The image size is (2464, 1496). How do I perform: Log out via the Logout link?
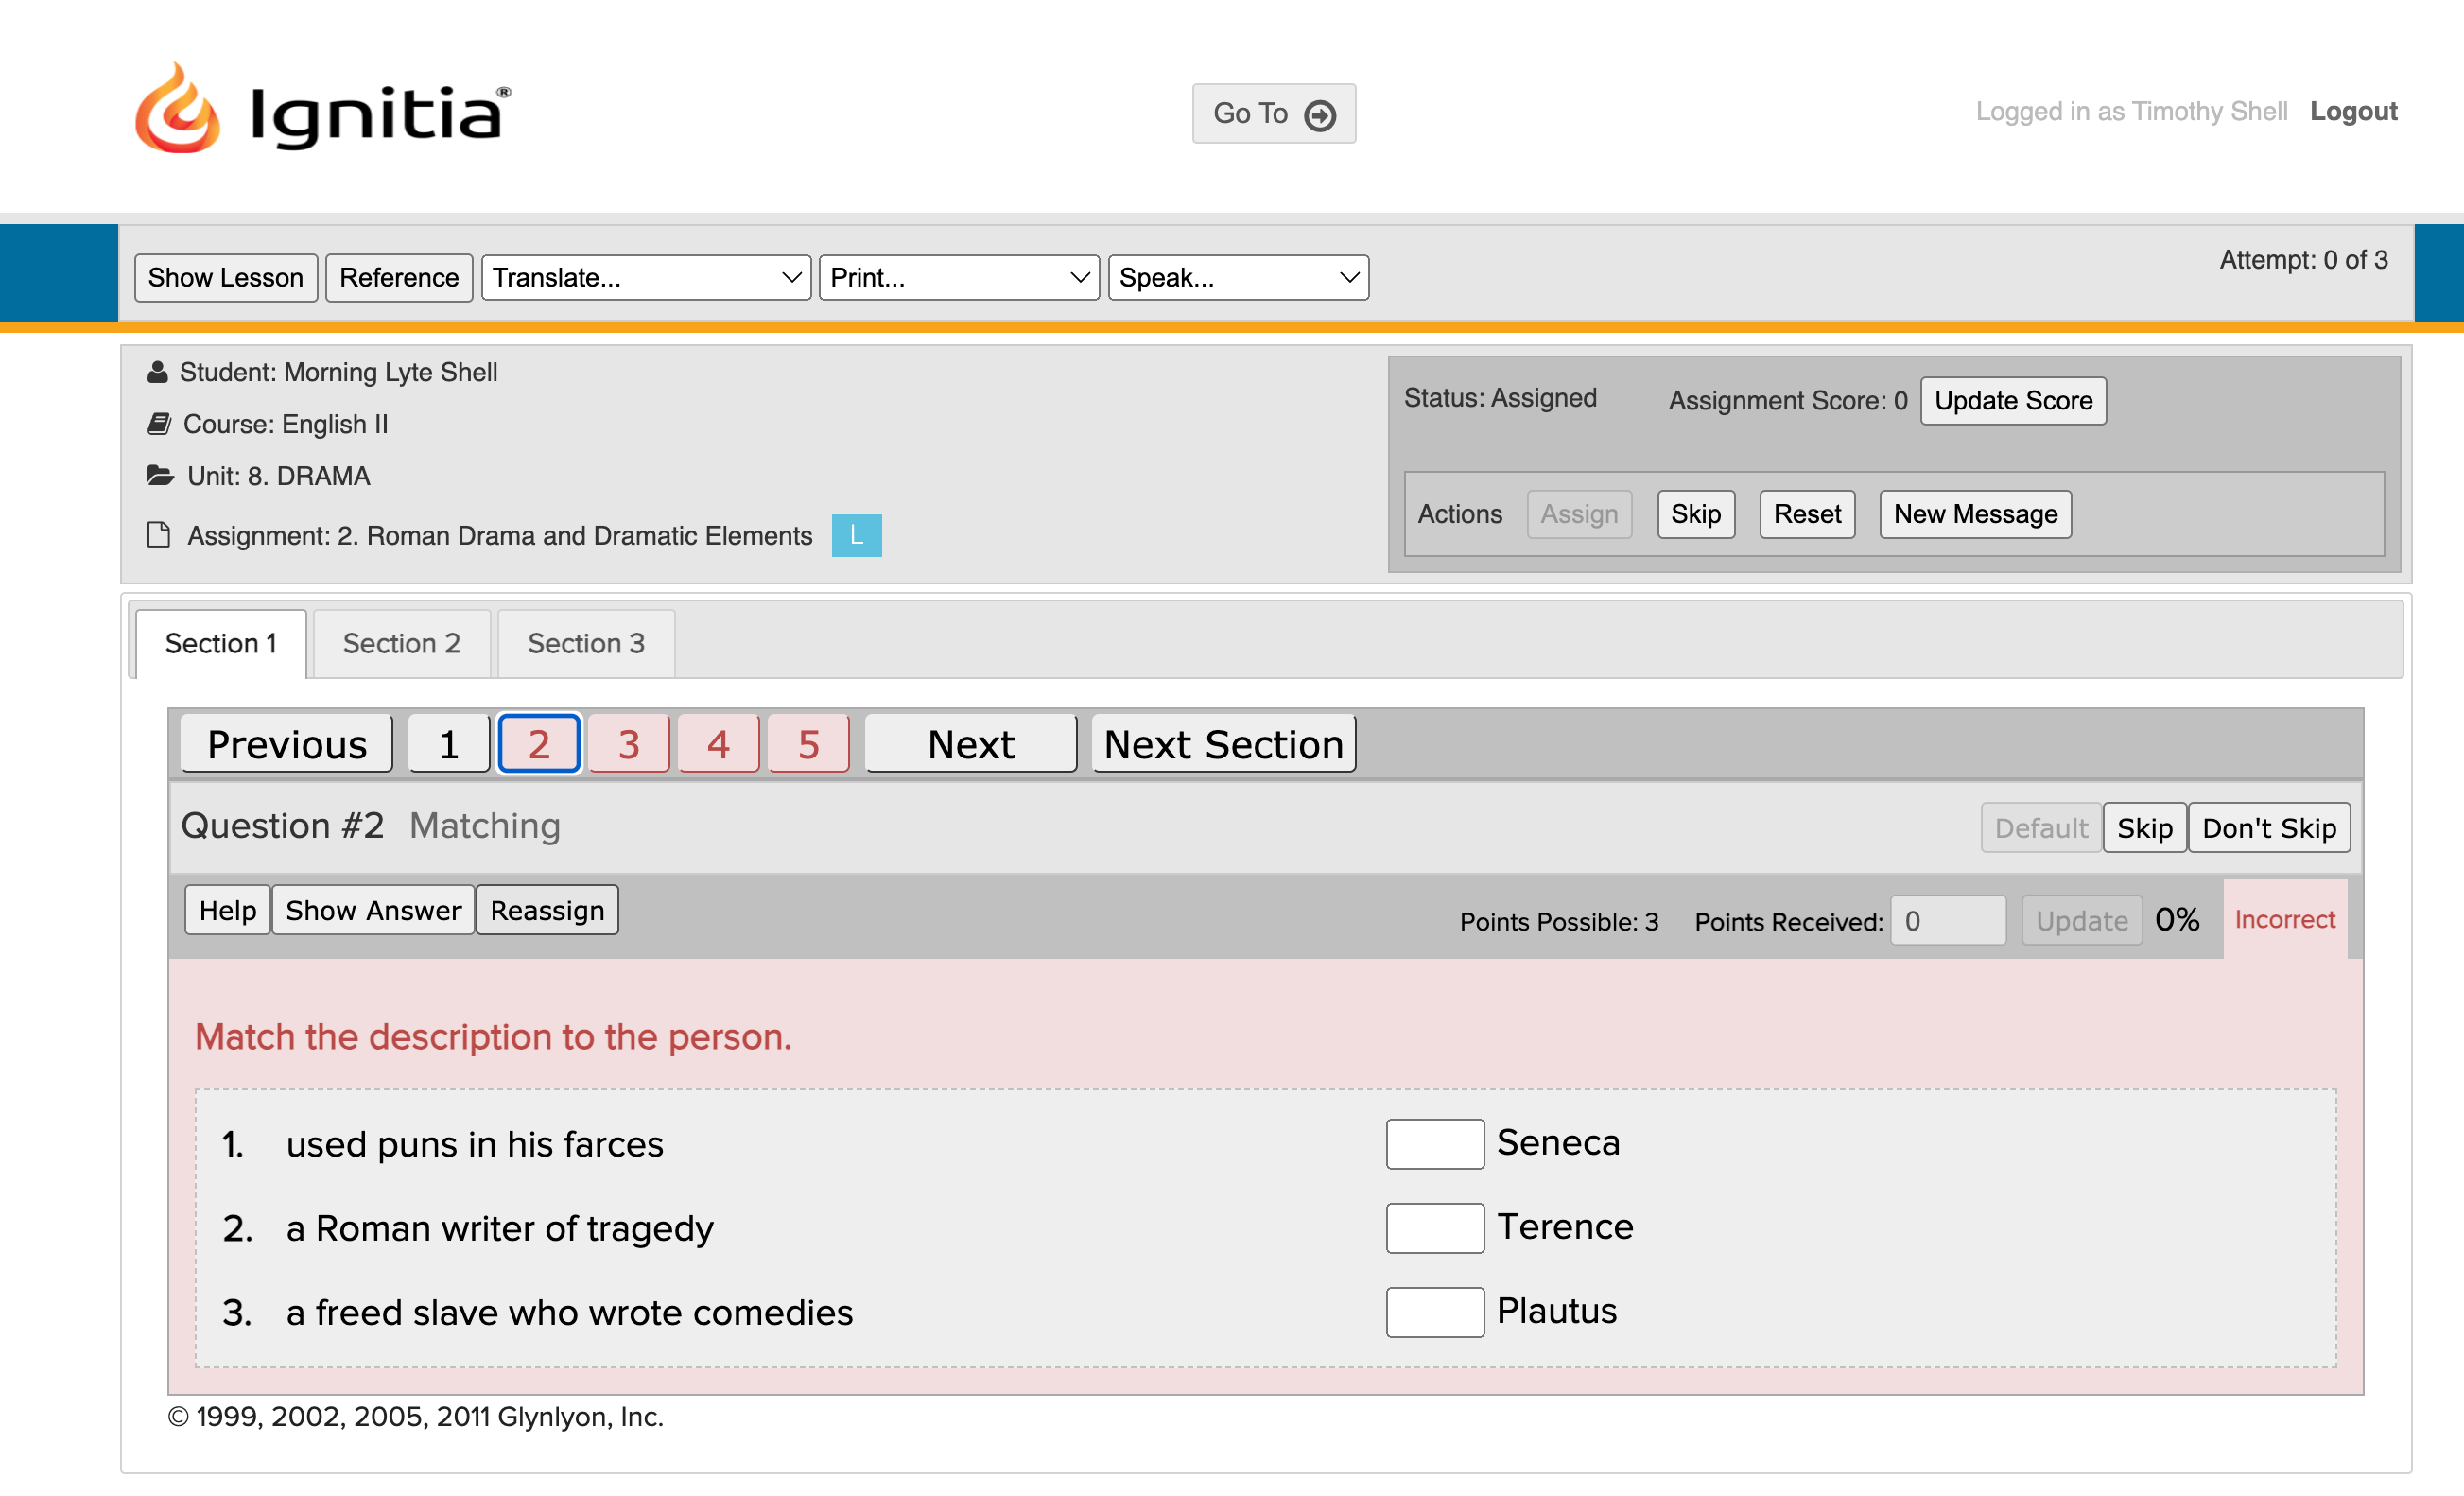click(2353, 111)
